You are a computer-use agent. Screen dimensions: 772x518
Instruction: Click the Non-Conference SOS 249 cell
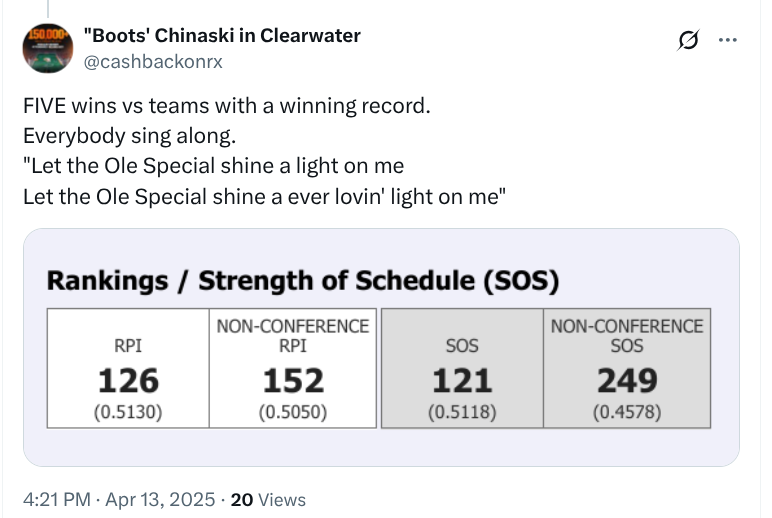pyautogui.click(x=627, y=368)
